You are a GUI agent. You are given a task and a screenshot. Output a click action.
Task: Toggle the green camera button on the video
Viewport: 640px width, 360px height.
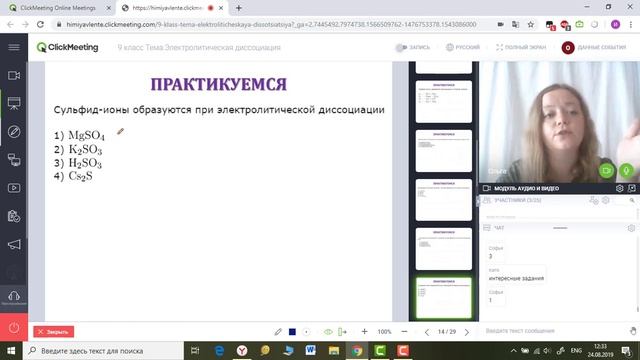[606, 170]
